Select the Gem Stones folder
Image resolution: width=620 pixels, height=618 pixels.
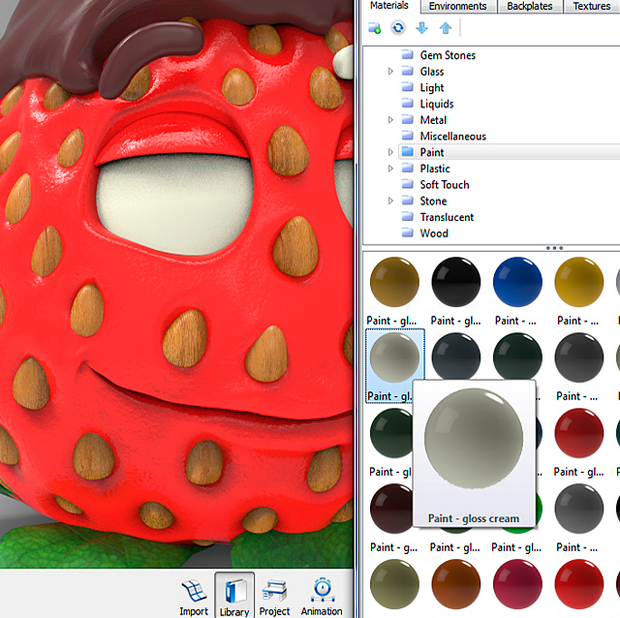click(x=447, y=56)
